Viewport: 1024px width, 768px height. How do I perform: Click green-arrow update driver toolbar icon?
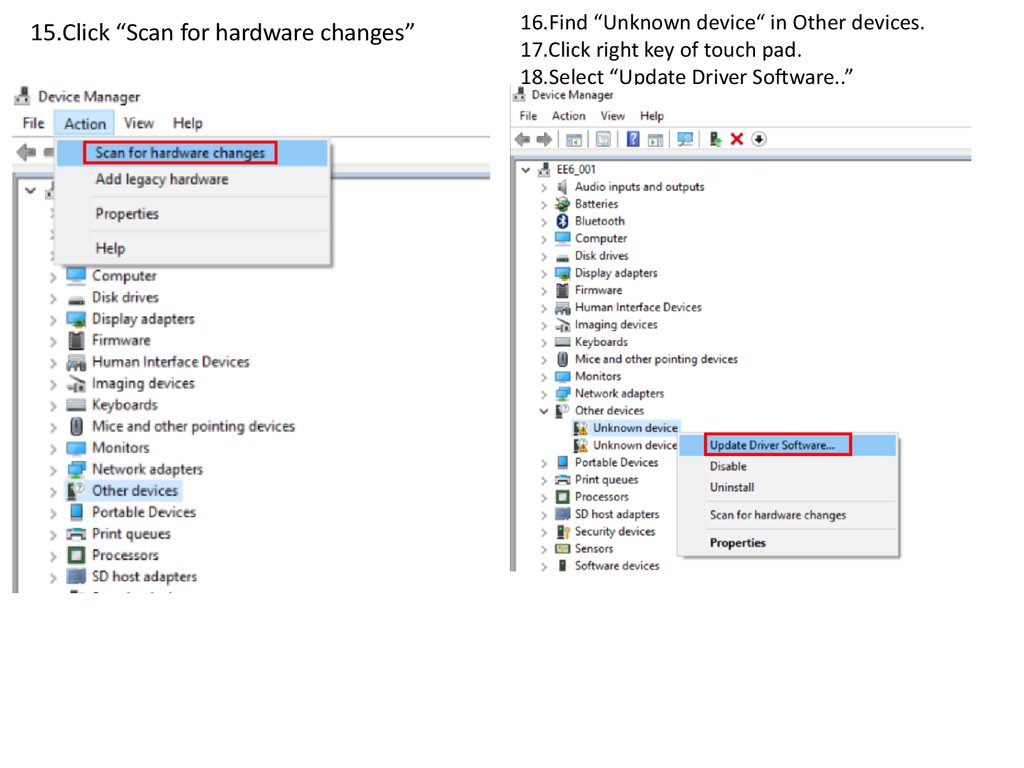(716, 139)
